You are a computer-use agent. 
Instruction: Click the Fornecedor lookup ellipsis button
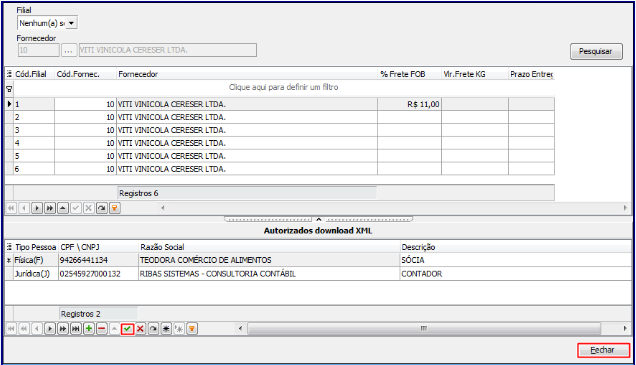[69, 50]
